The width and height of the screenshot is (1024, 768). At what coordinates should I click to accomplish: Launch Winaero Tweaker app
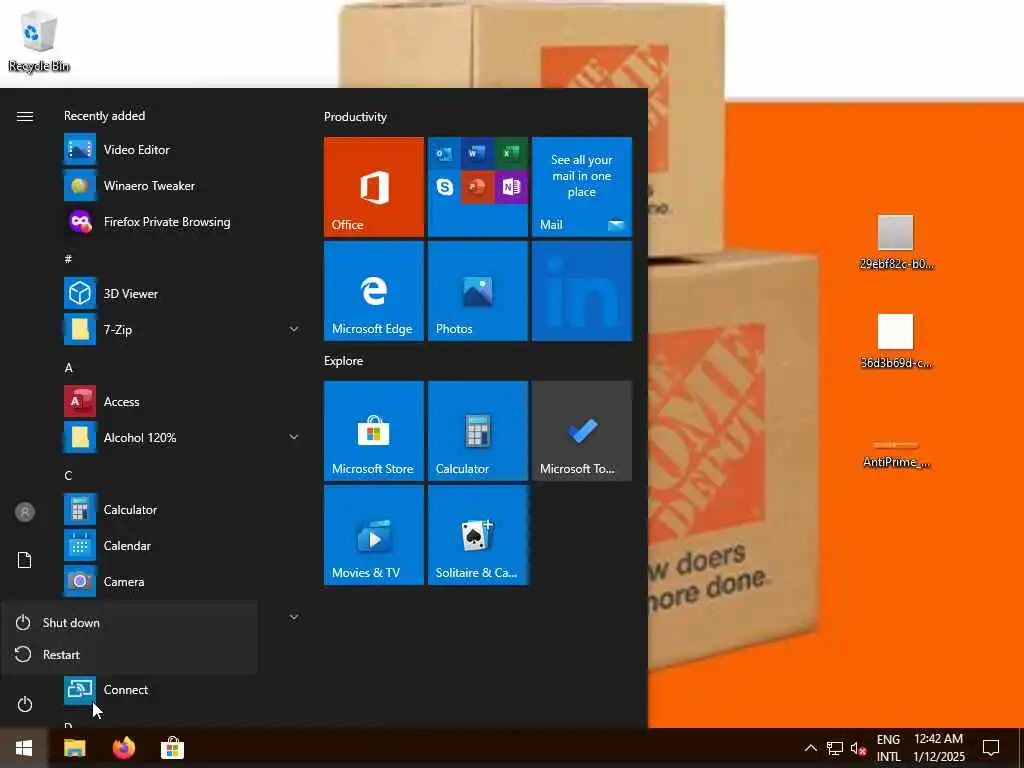(x=183, y=185)
